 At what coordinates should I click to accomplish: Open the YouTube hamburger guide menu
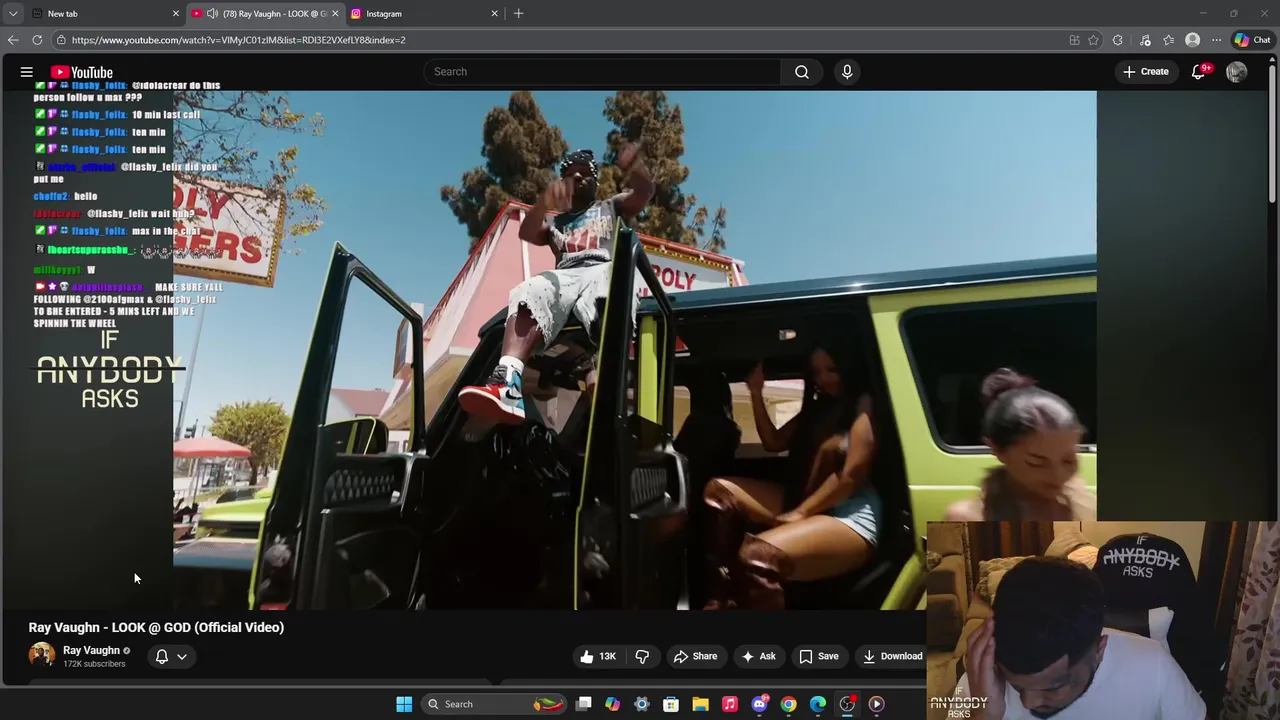[27, 72]
